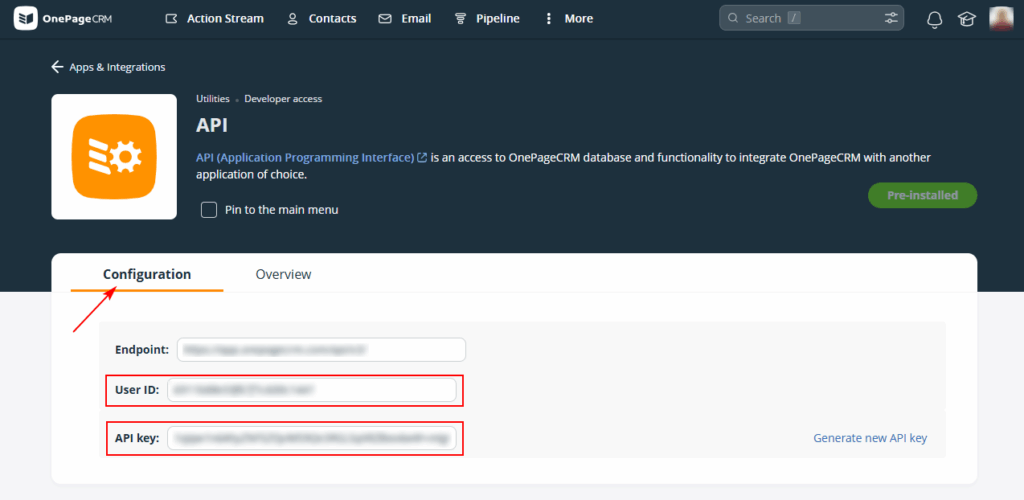This screenshot has height=500, width=1024.
Task: Go to Contacts in the navigation bar
Action: click(321, 18)
